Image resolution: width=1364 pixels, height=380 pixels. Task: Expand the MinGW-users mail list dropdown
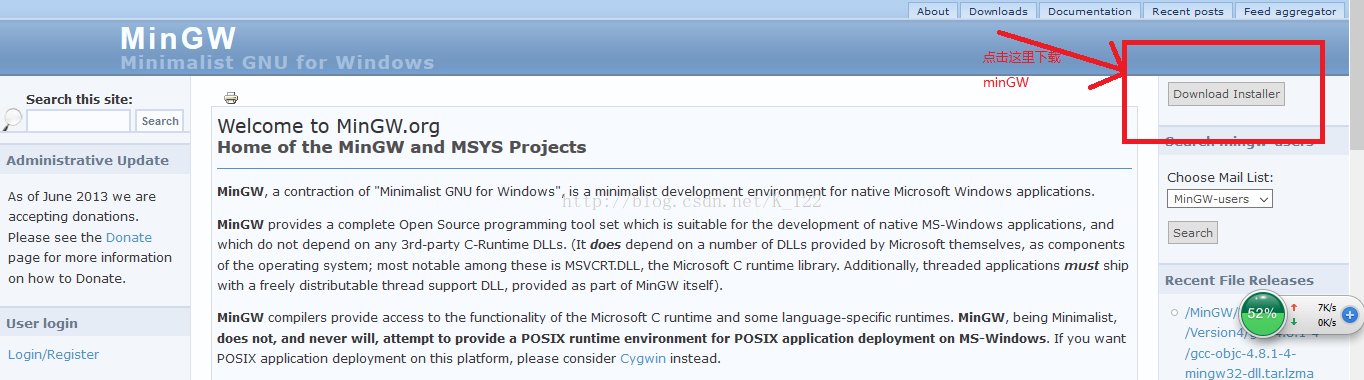coord(1220,199)
